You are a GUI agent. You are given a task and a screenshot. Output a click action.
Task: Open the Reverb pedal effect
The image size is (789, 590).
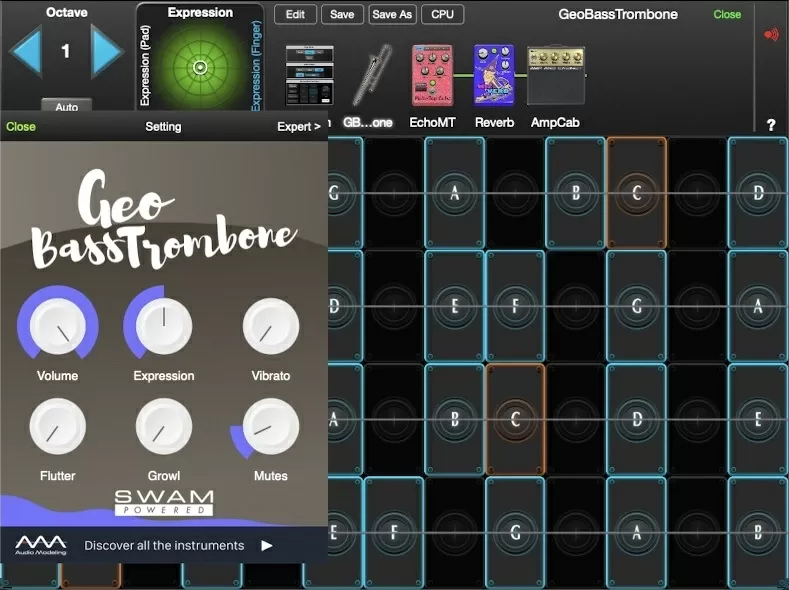point(494,75)
